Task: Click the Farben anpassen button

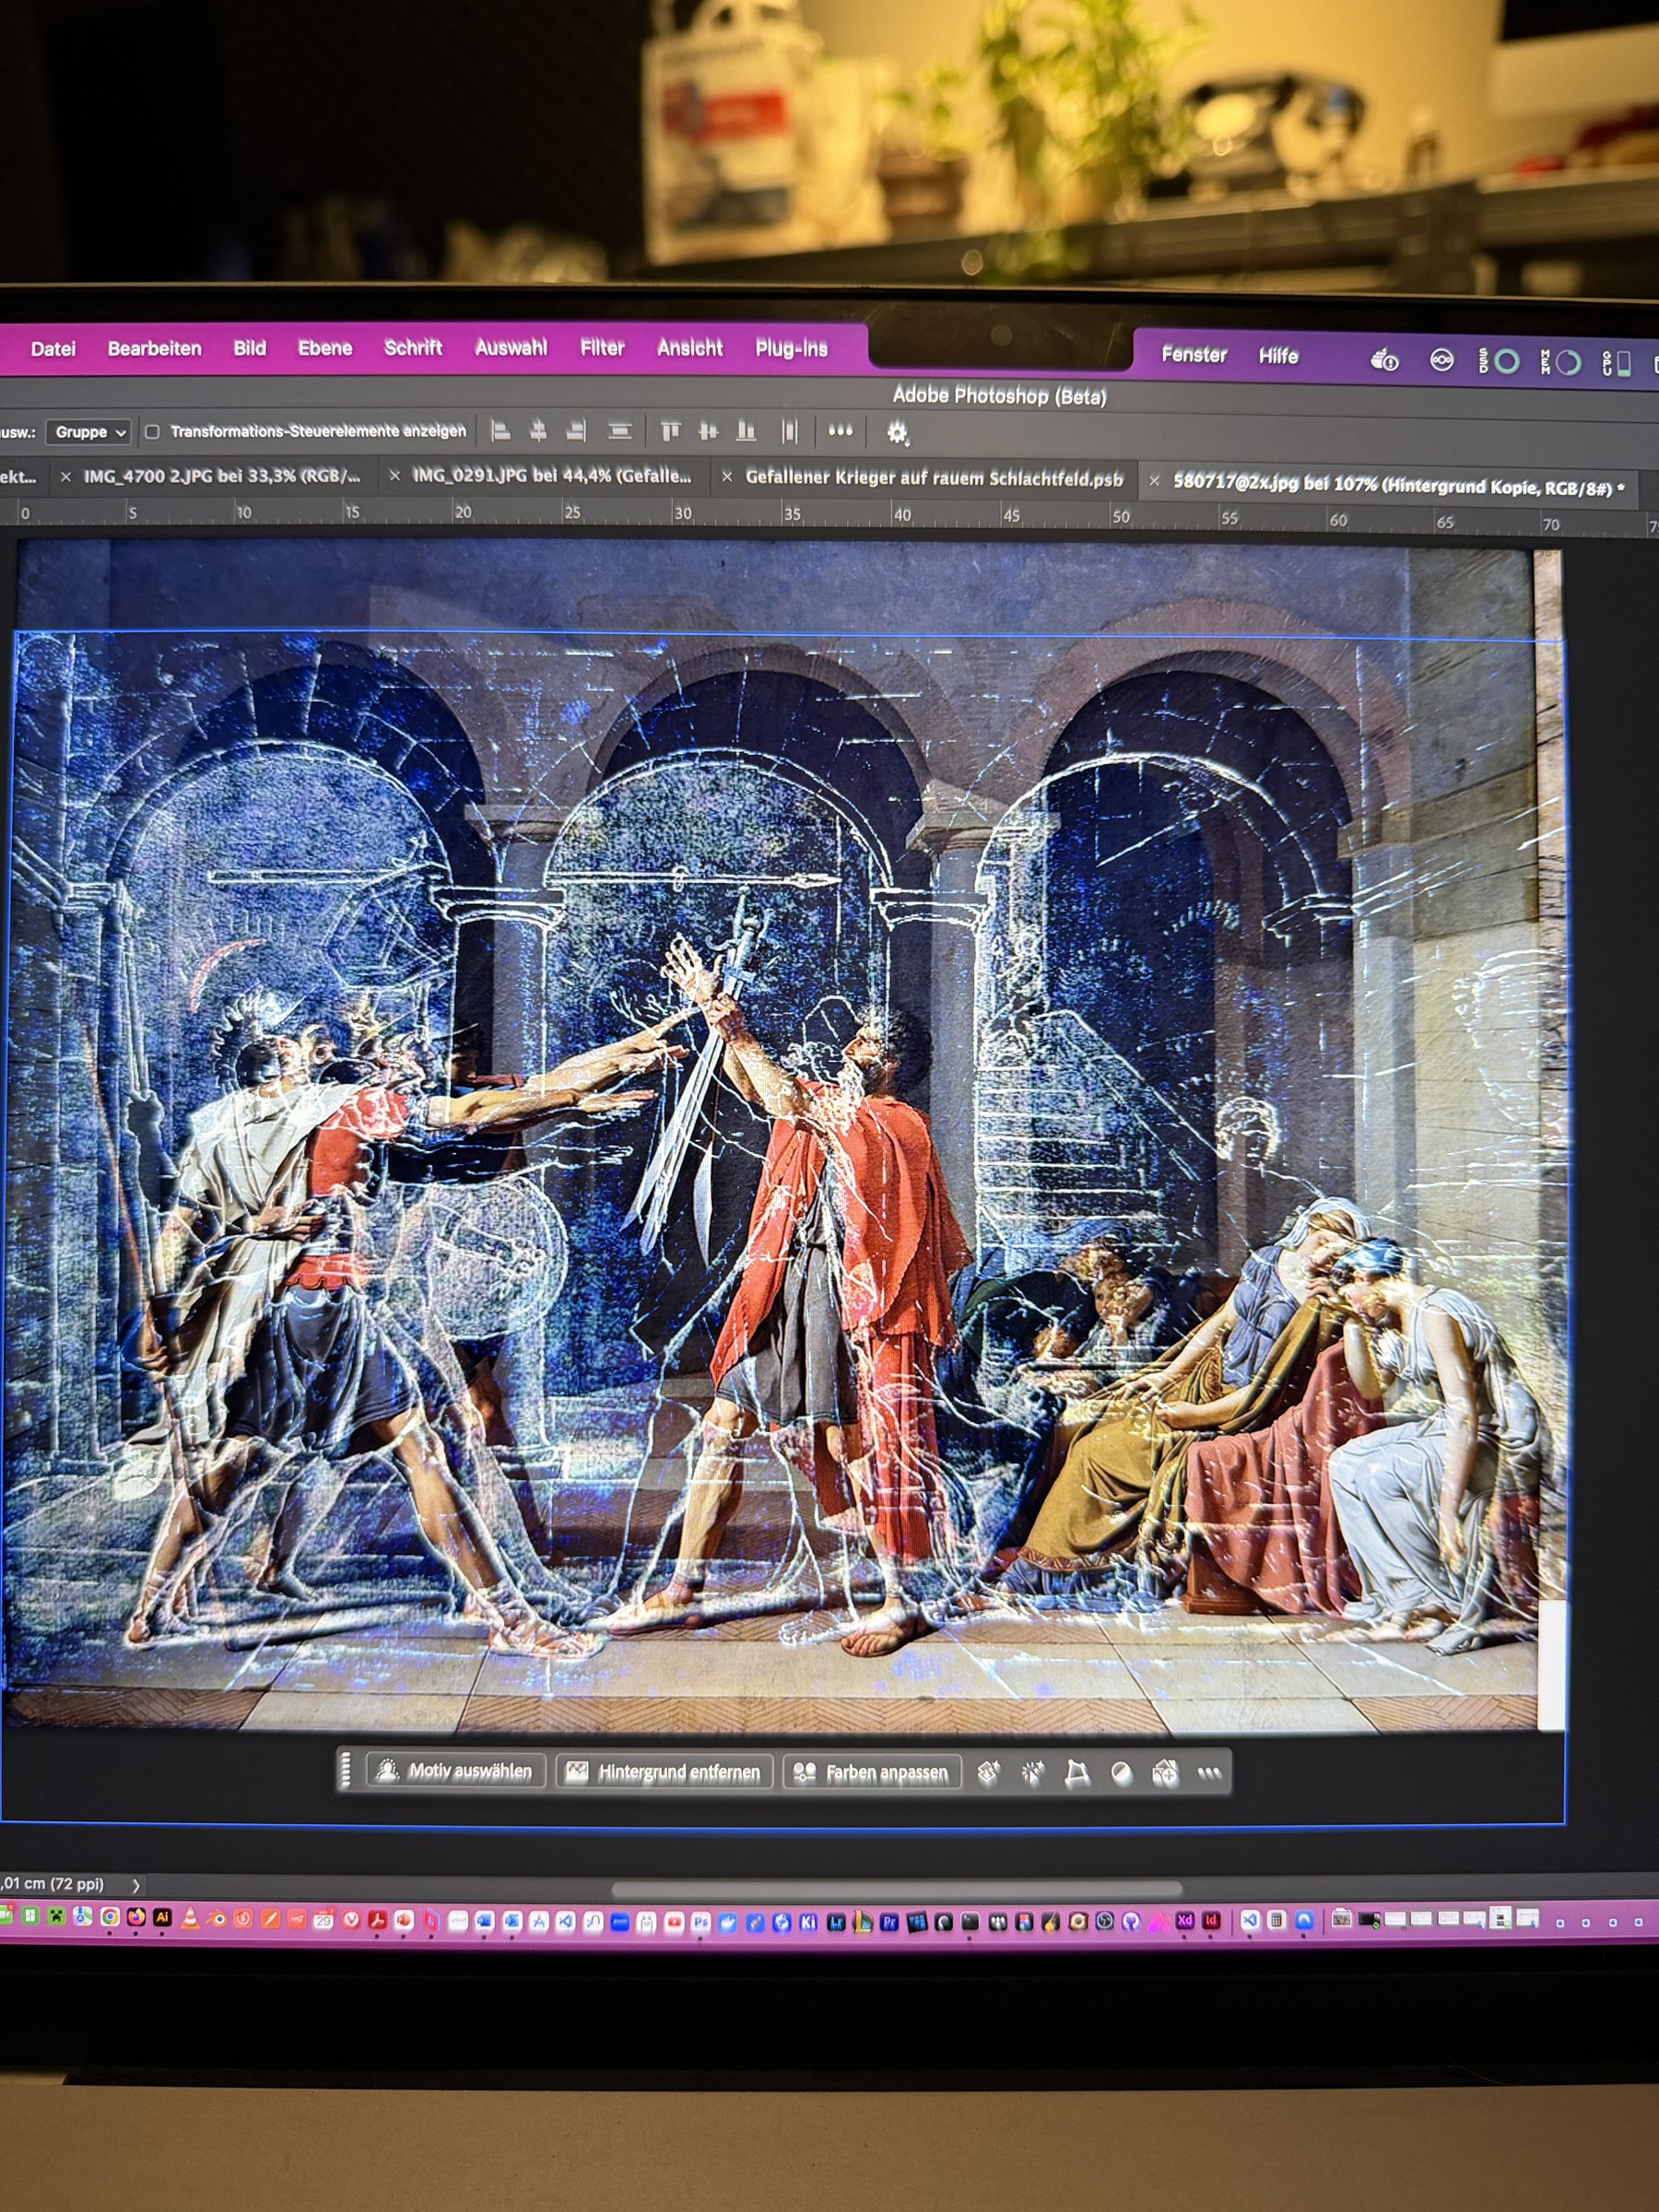Action: pyautogui.click(x=873, y=1773)
